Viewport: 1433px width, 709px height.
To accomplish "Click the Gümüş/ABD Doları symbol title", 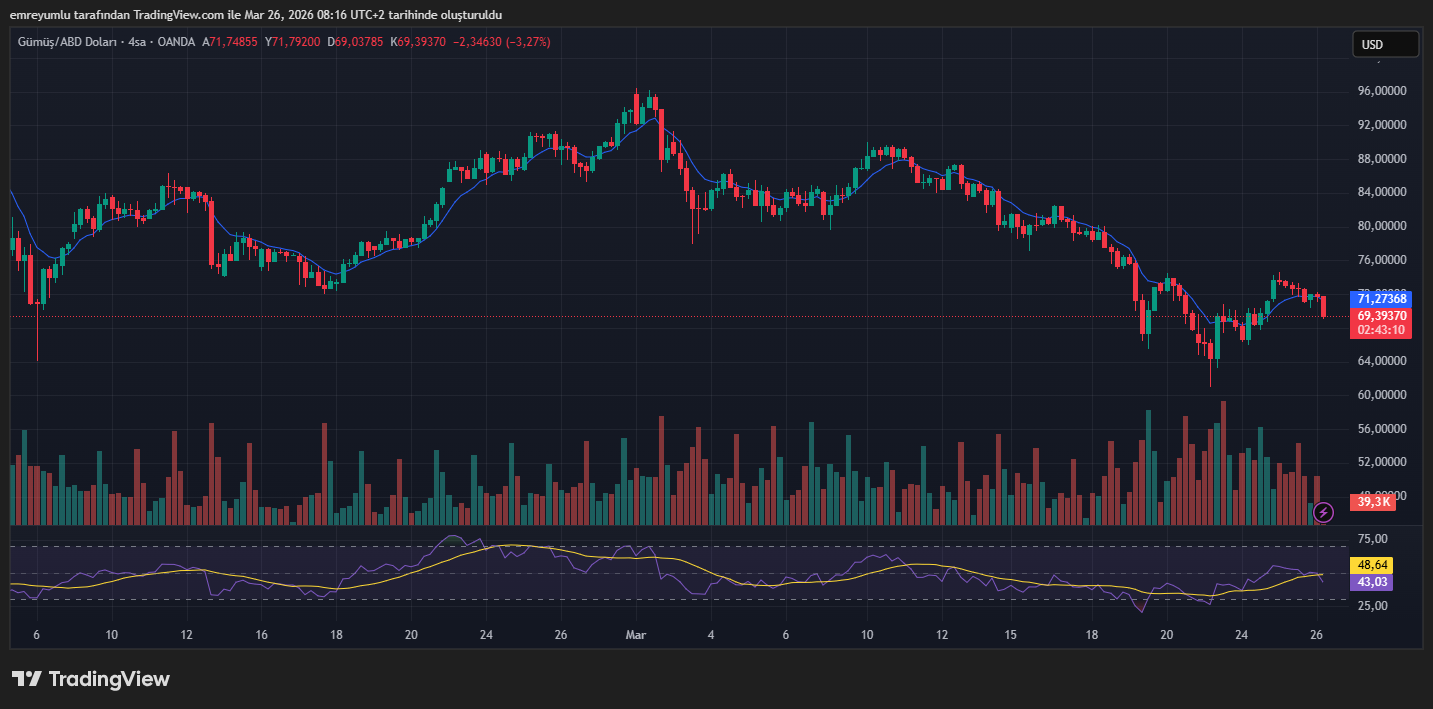I will [67, 42].
